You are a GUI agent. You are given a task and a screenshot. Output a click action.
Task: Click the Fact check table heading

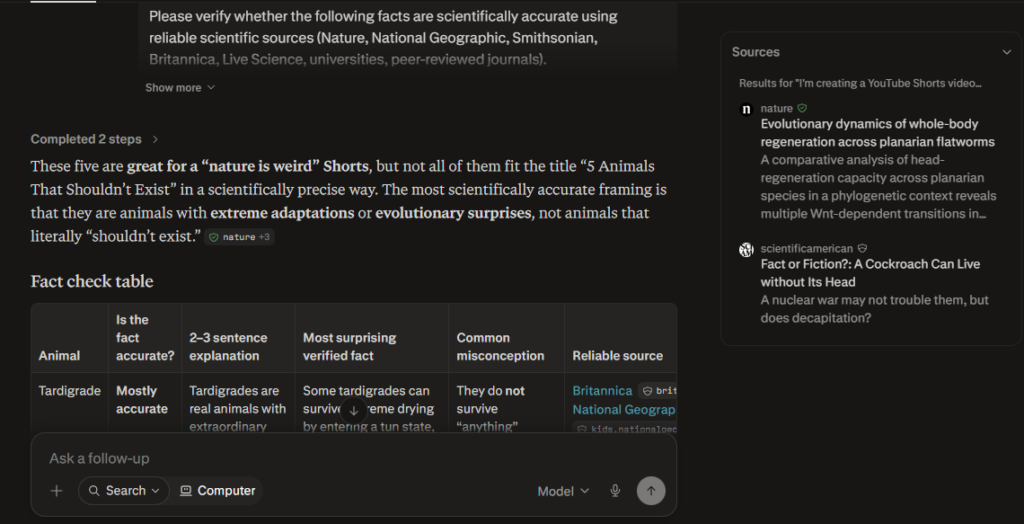(92, 282)
